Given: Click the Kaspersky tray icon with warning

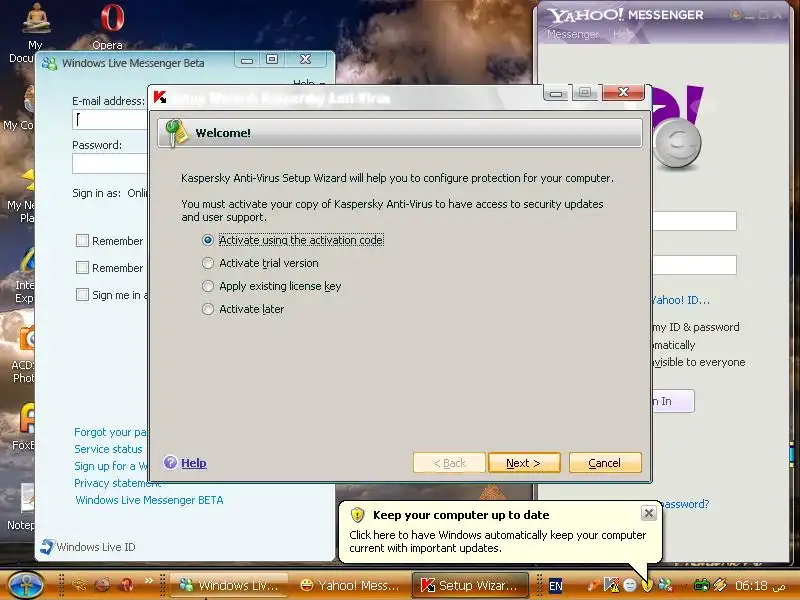Looking at the screenshot, I should tap(611, 585).
